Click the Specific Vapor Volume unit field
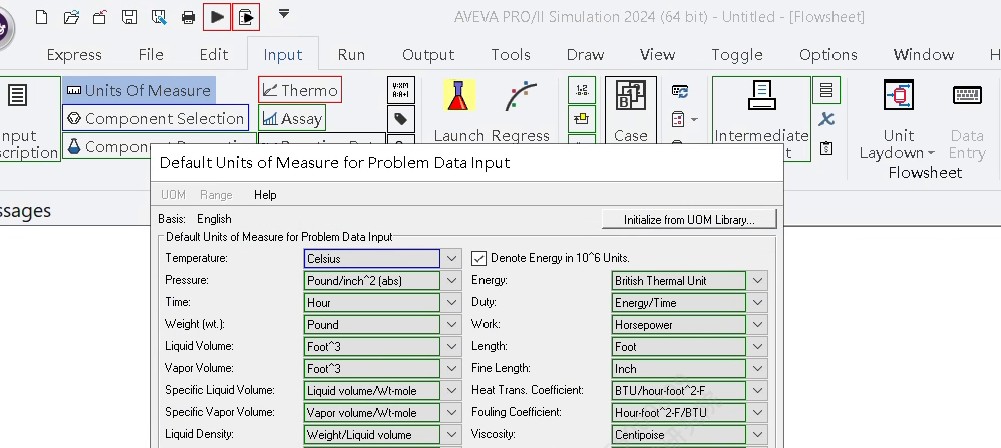 pos(372,412)
